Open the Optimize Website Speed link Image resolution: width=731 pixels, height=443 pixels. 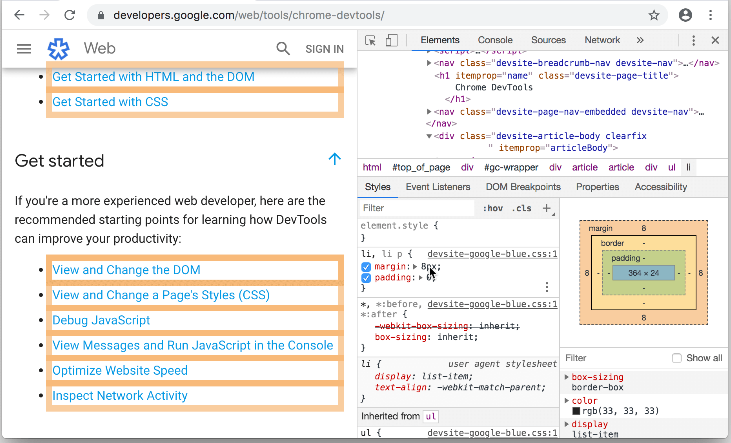(x=120, y=371)
